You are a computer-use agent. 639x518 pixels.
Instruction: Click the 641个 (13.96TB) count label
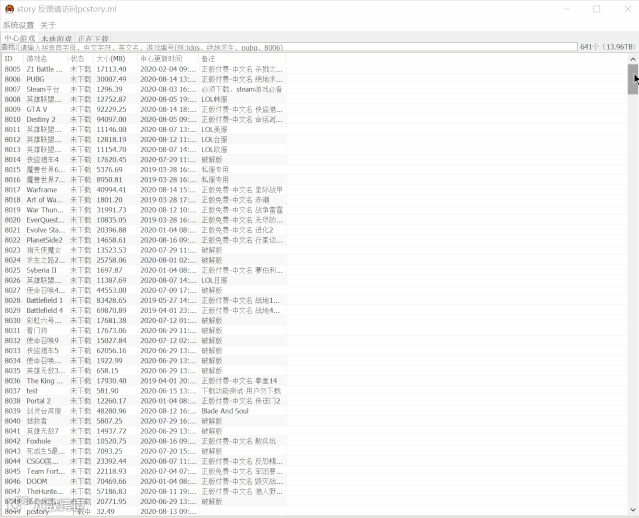pyautogui.click(x=607, y=47)
